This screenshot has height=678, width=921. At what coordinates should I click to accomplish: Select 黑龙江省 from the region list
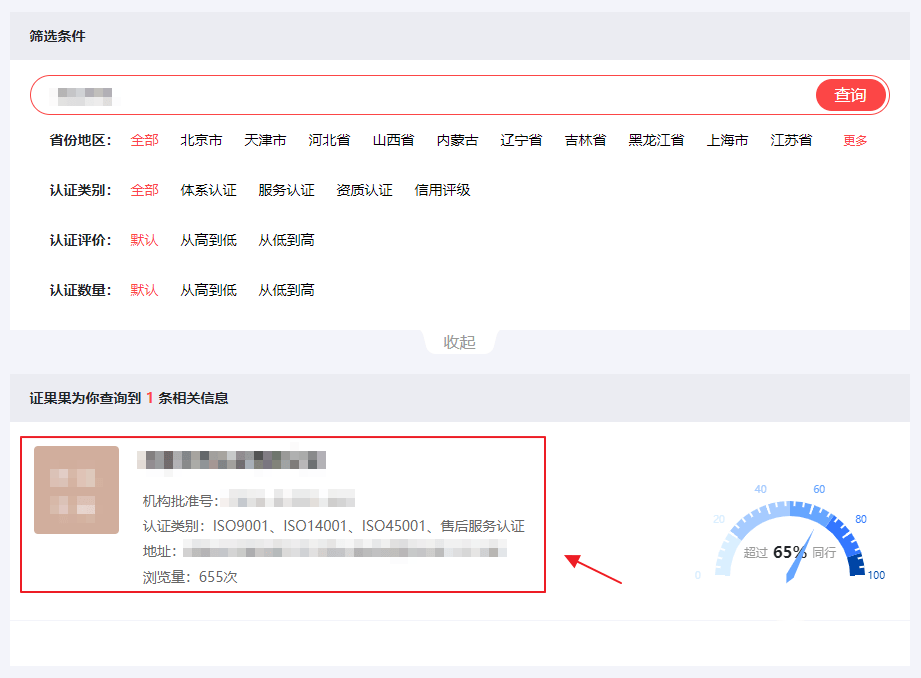coord(656,140)
